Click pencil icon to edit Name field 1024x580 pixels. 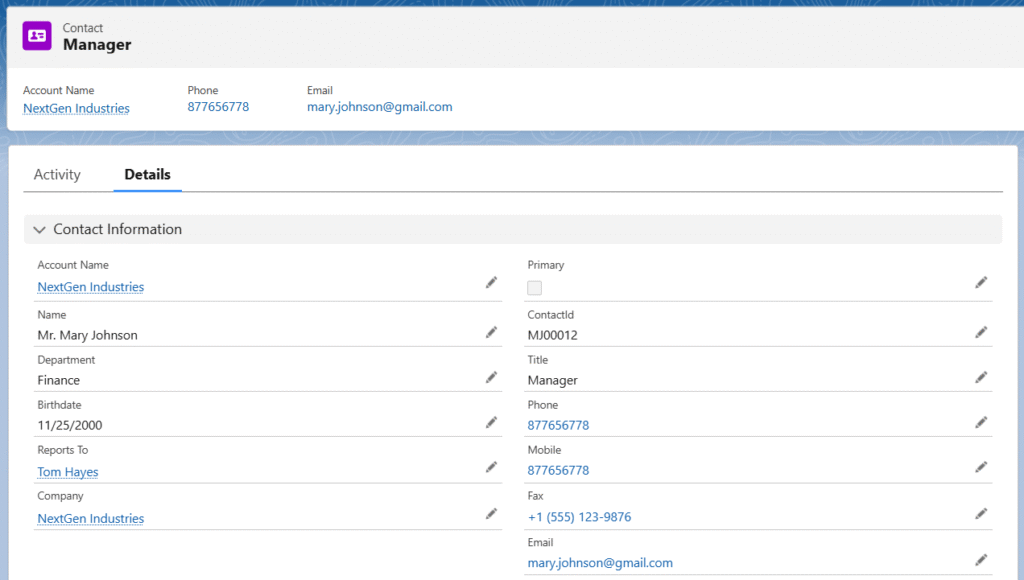point(491,332)
